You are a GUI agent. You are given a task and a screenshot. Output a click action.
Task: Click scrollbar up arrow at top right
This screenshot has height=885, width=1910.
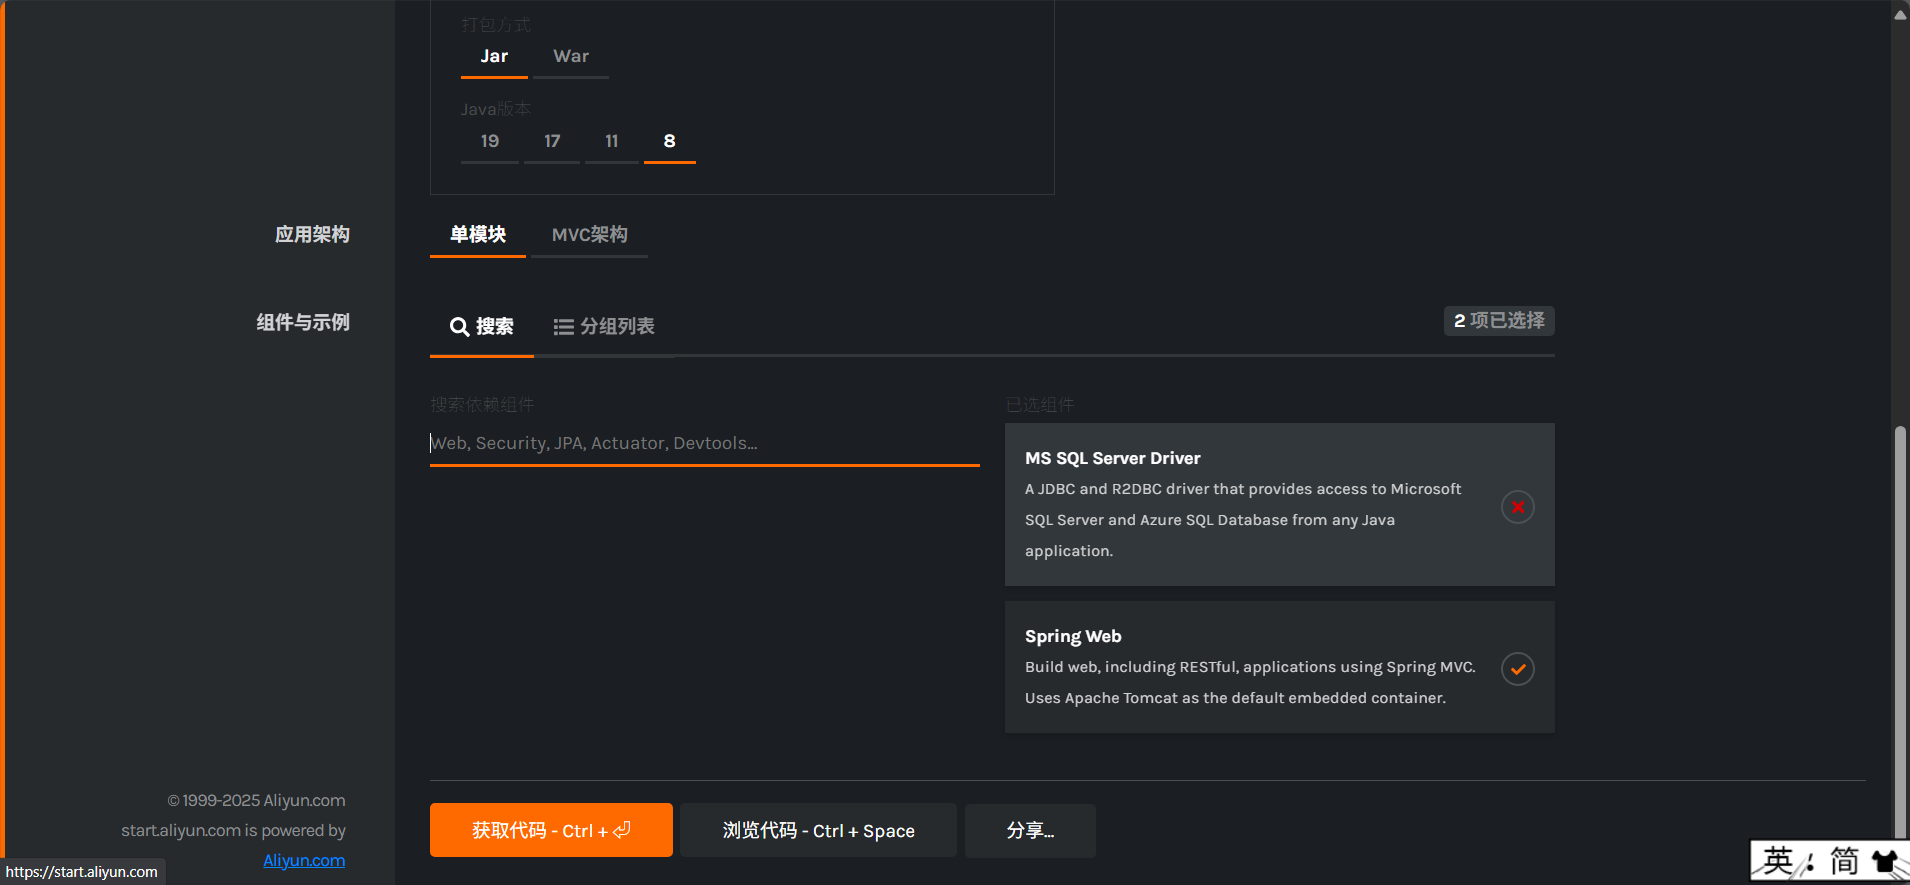(1900, 14)
